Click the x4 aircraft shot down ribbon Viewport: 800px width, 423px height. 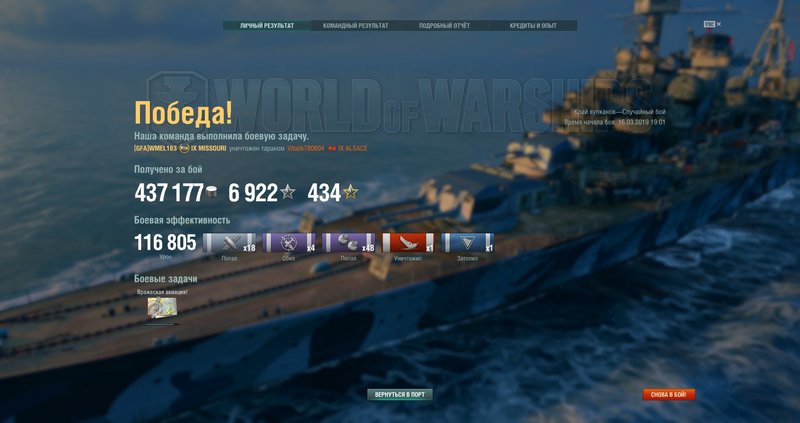coord(289,243)
